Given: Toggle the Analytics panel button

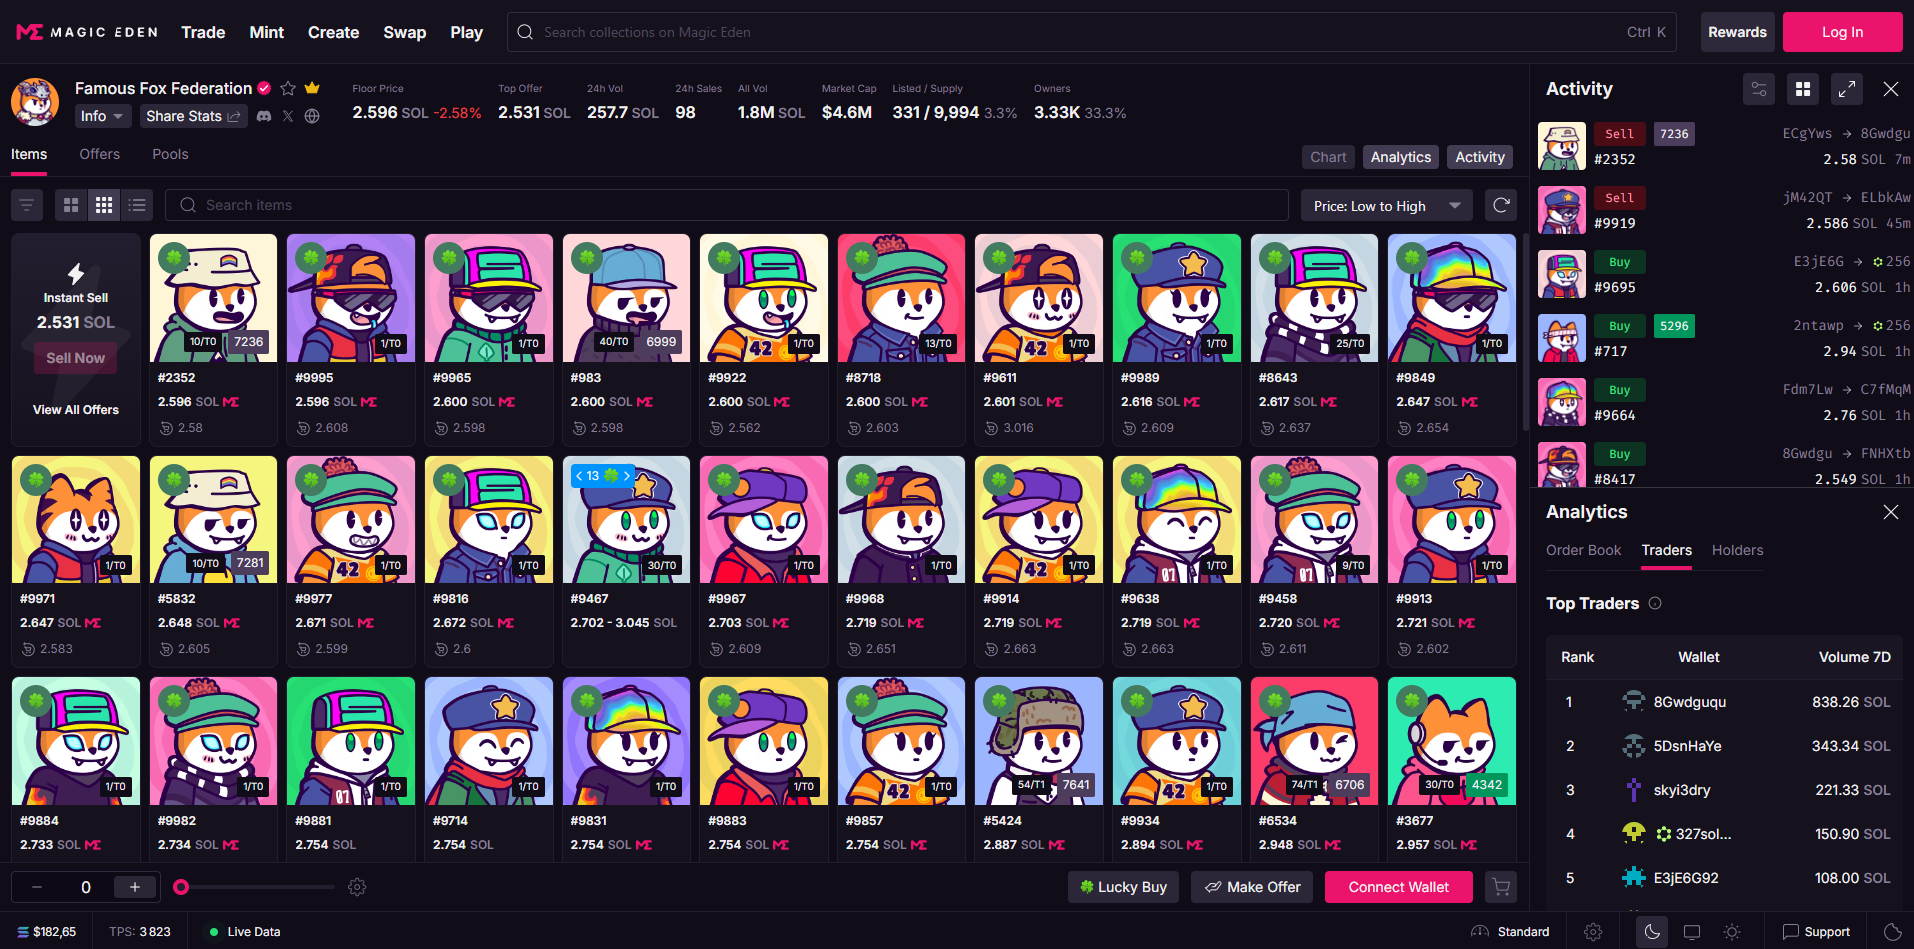Looking at the screenshot, I should click(x=1400, y=157).
